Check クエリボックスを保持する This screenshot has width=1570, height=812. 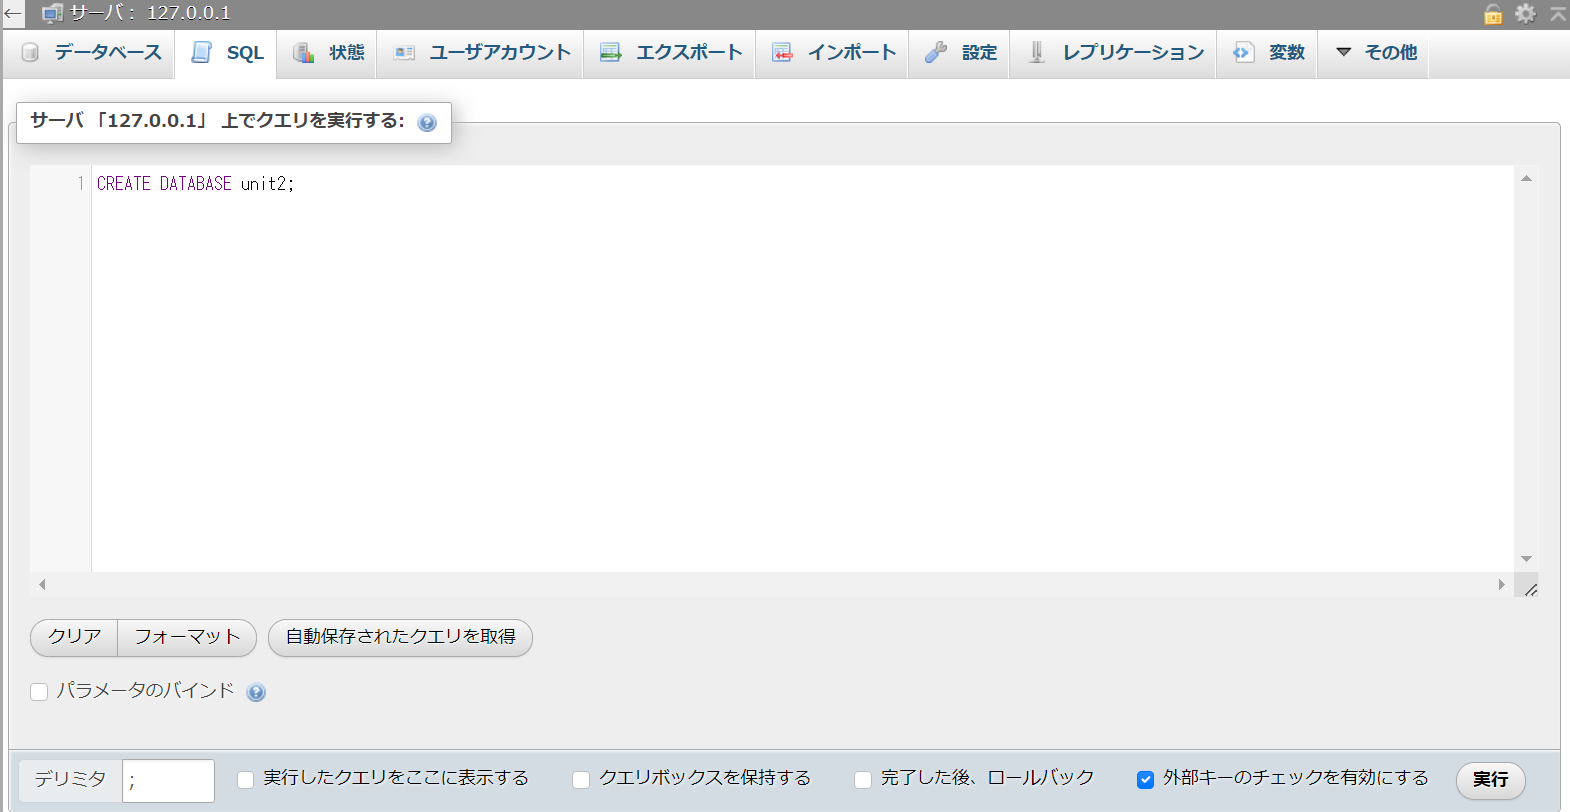coord(581,780)
